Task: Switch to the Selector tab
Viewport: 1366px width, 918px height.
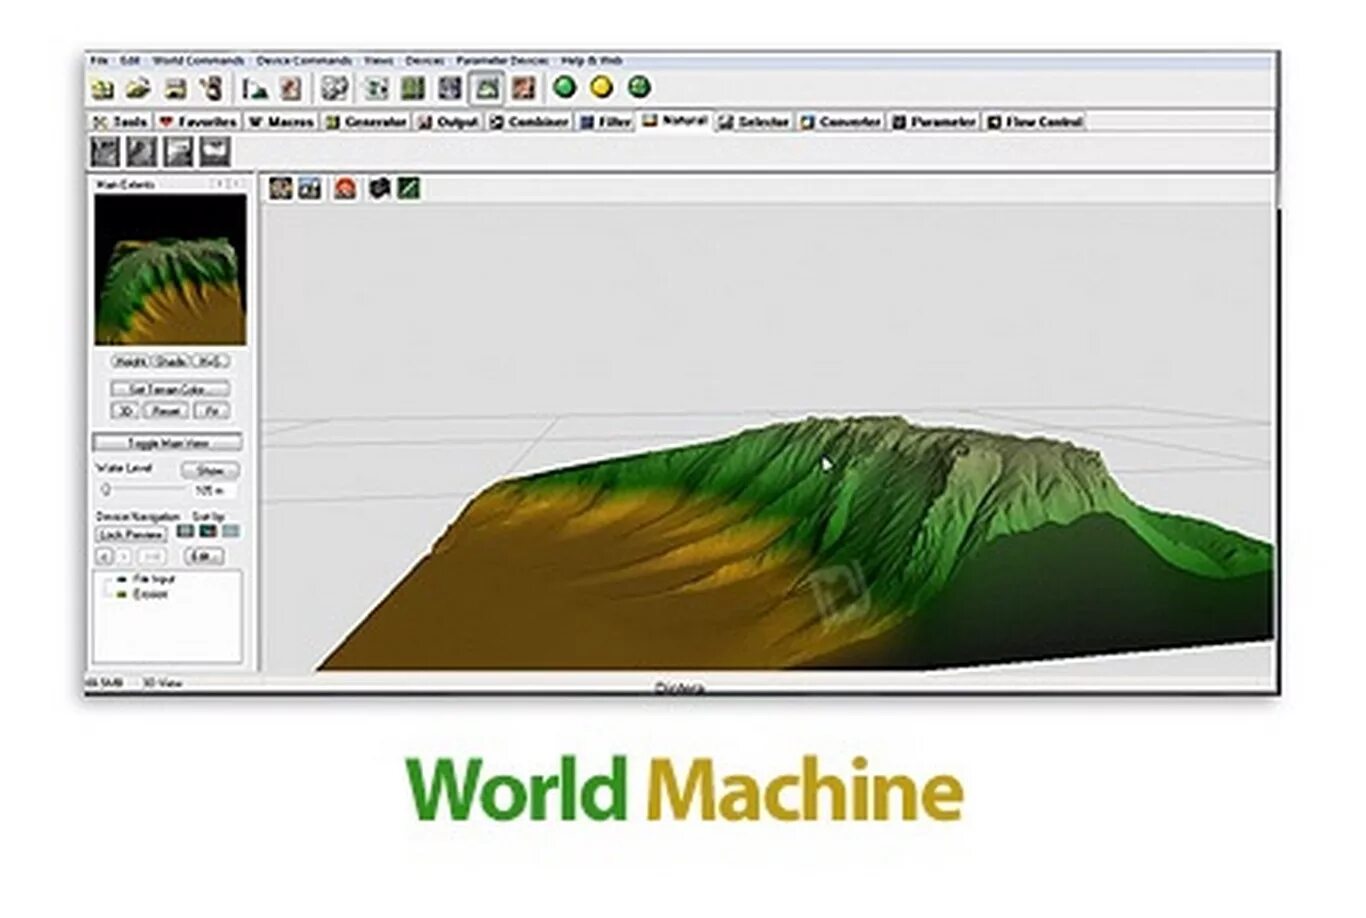Action: 754,122
